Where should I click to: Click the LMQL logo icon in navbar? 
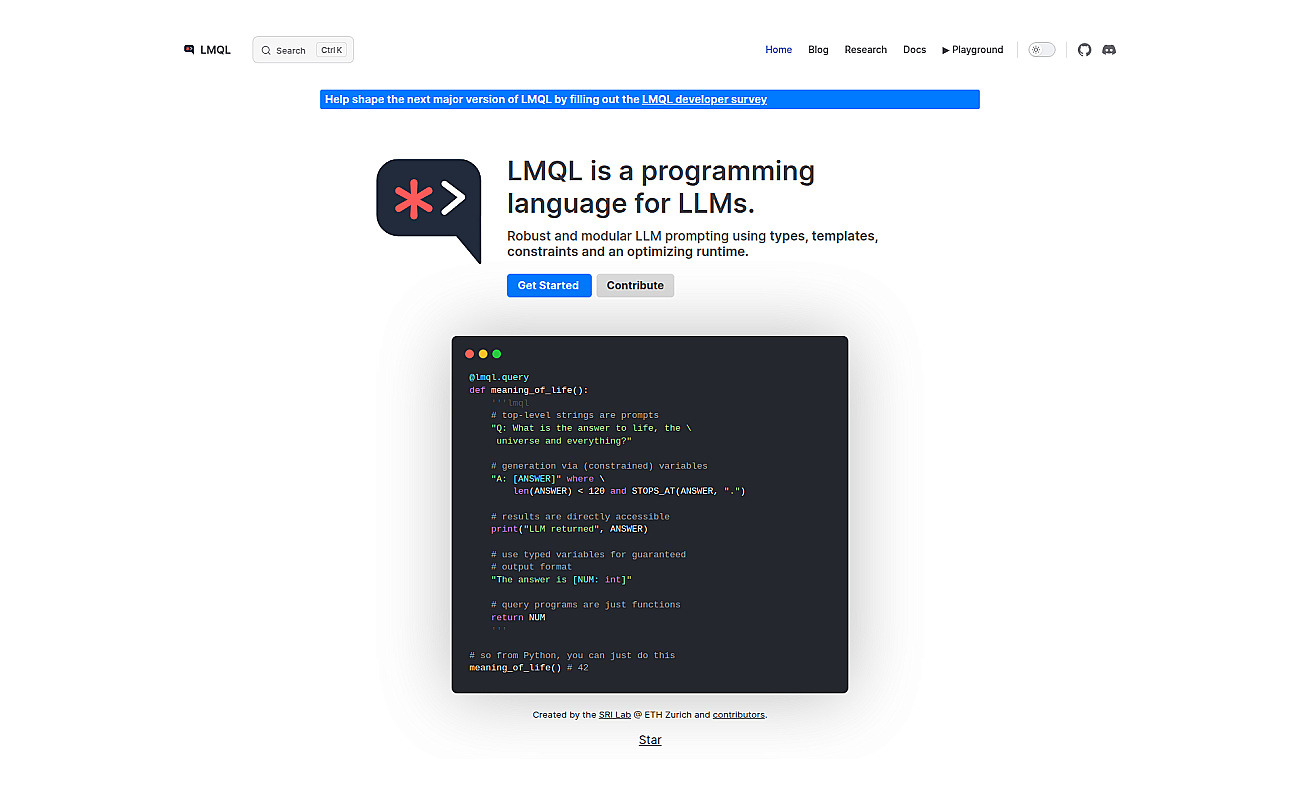[189, 49]
